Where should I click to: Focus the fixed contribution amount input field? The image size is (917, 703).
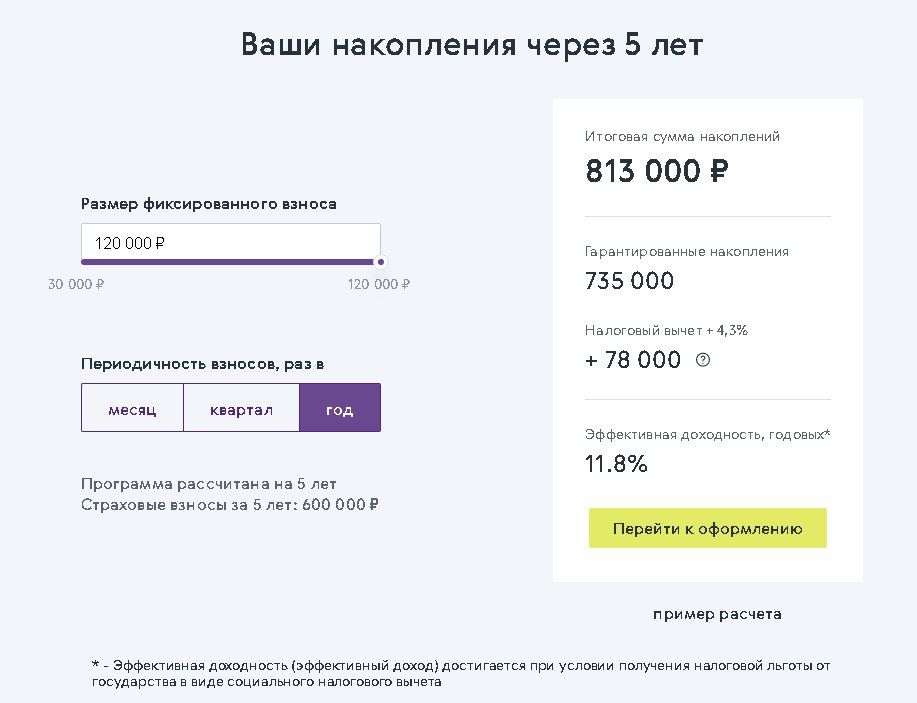[x=230, y=242]
